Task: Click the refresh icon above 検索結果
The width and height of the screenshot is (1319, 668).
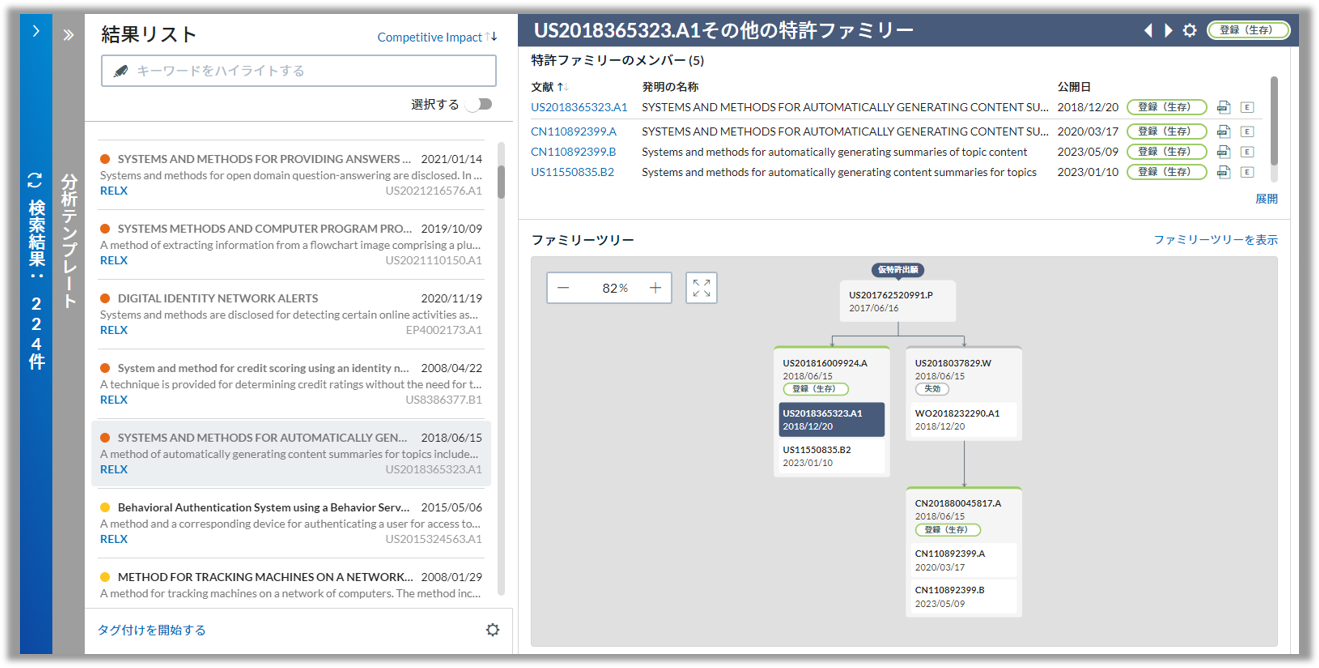Action: [x=35, y=180]
